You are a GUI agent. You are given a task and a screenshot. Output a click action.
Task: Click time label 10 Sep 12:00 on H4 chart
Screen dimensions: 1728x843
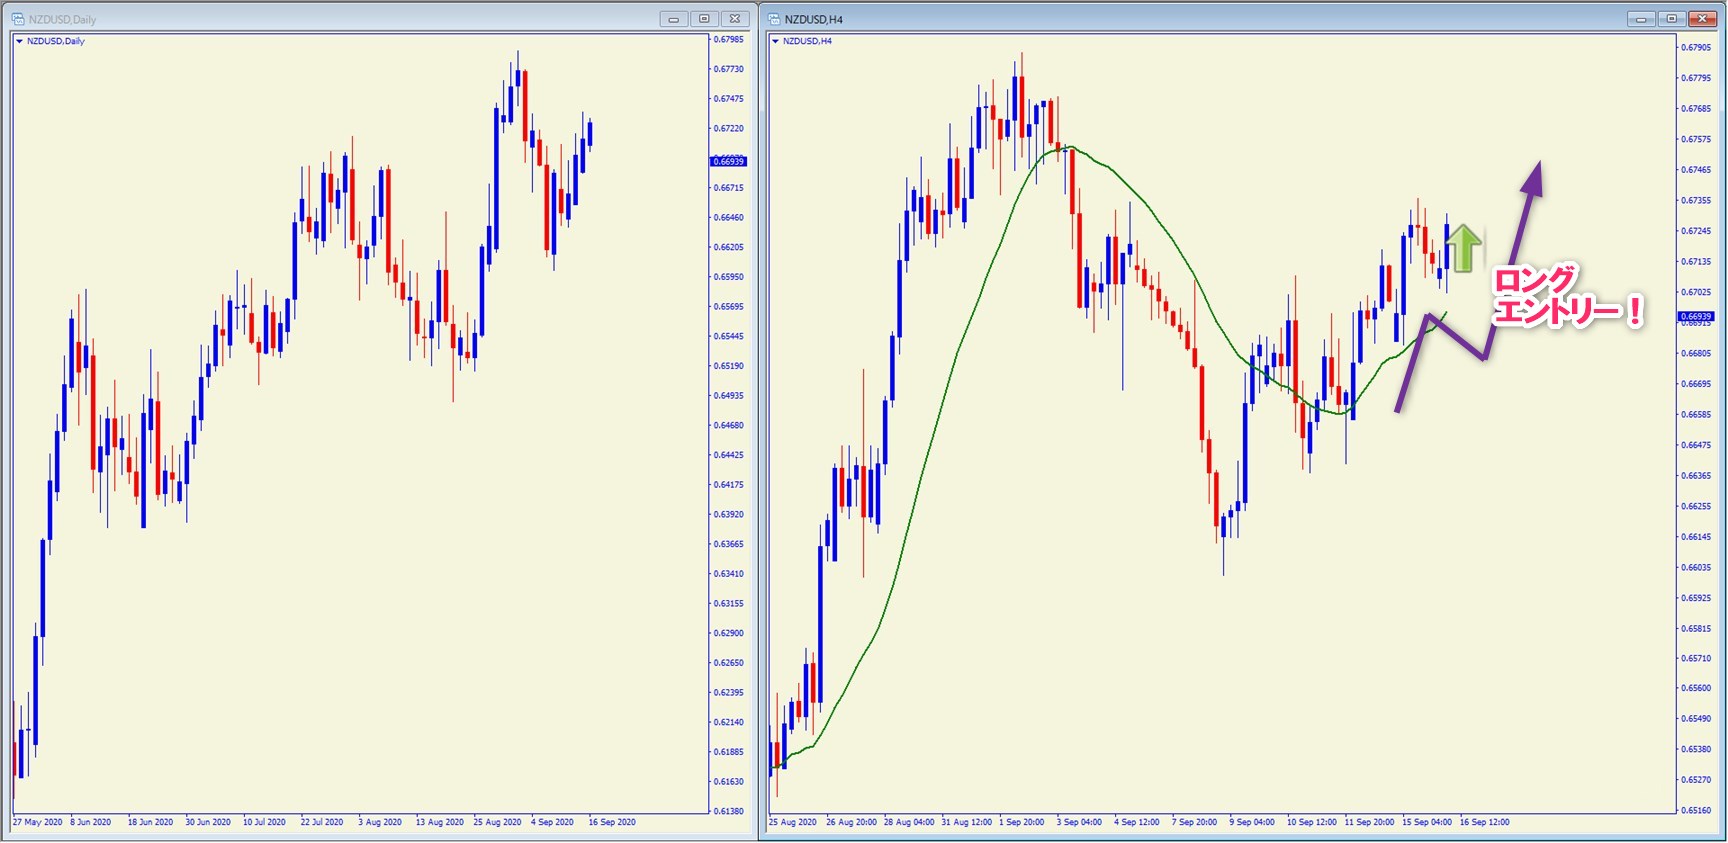[x=1312, y=822]
